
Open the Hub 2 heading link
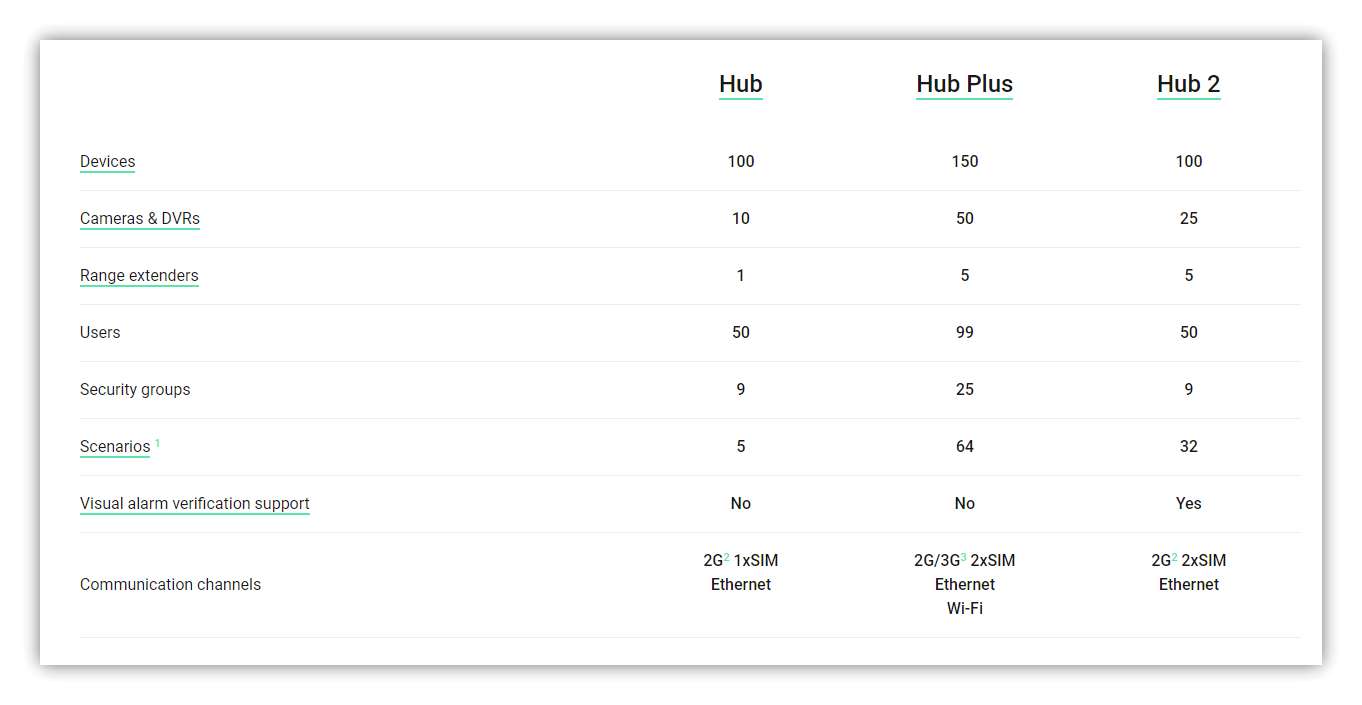1188,84
